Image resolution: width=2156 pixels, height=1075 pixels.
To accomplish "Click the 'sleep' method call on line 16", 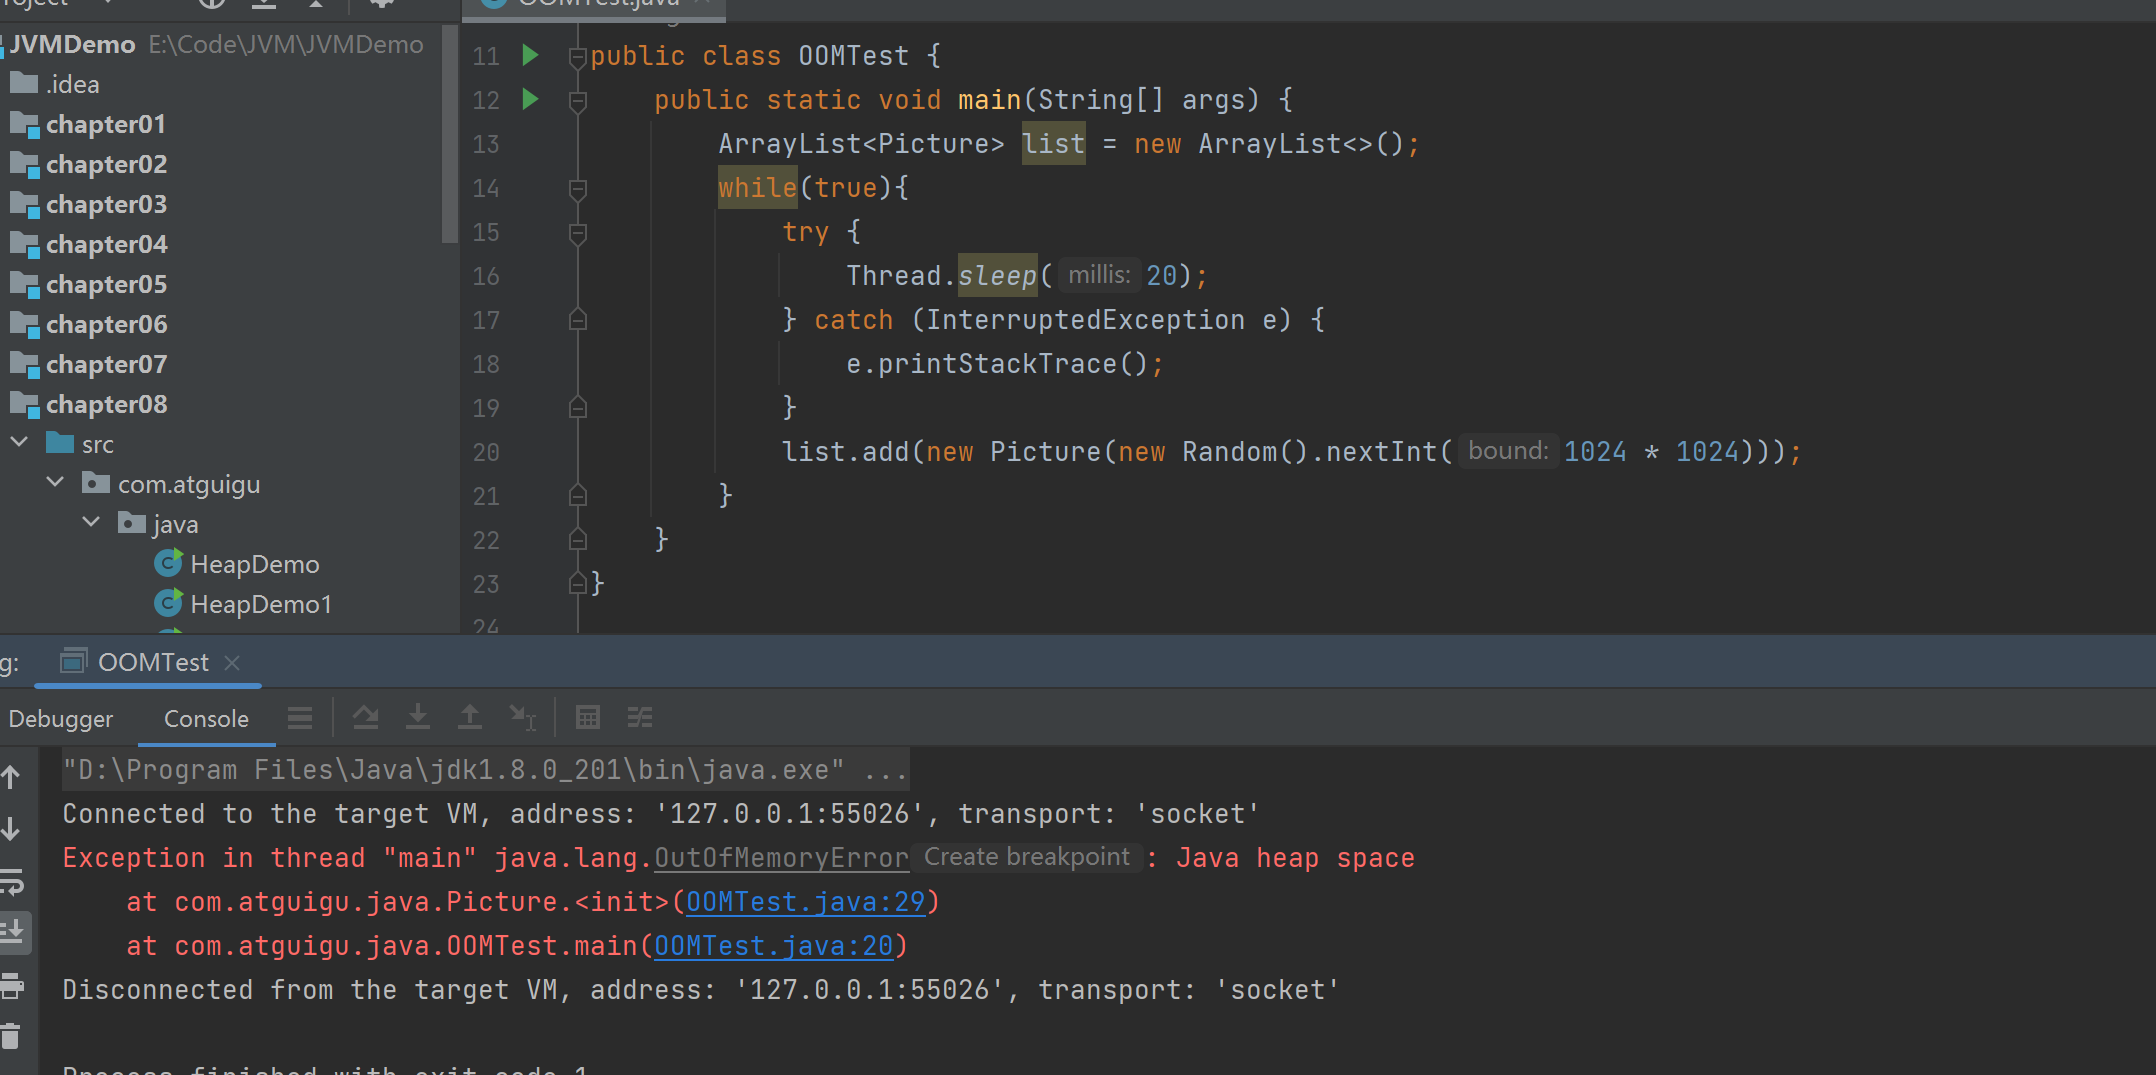I will pyautogui.click(x=997, y=276).
